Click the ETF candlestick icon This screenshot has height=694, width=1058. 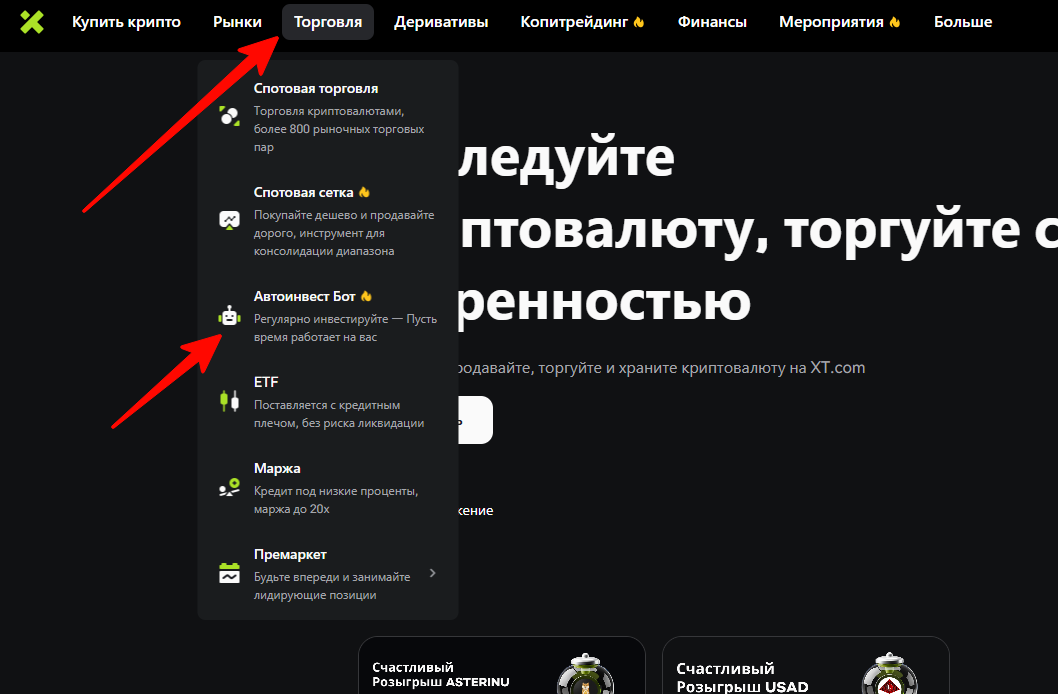point(230,401)
